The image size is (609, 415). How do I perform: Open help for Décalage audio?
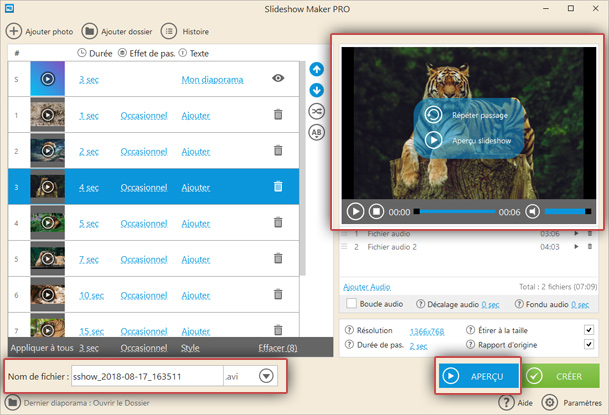420,304
